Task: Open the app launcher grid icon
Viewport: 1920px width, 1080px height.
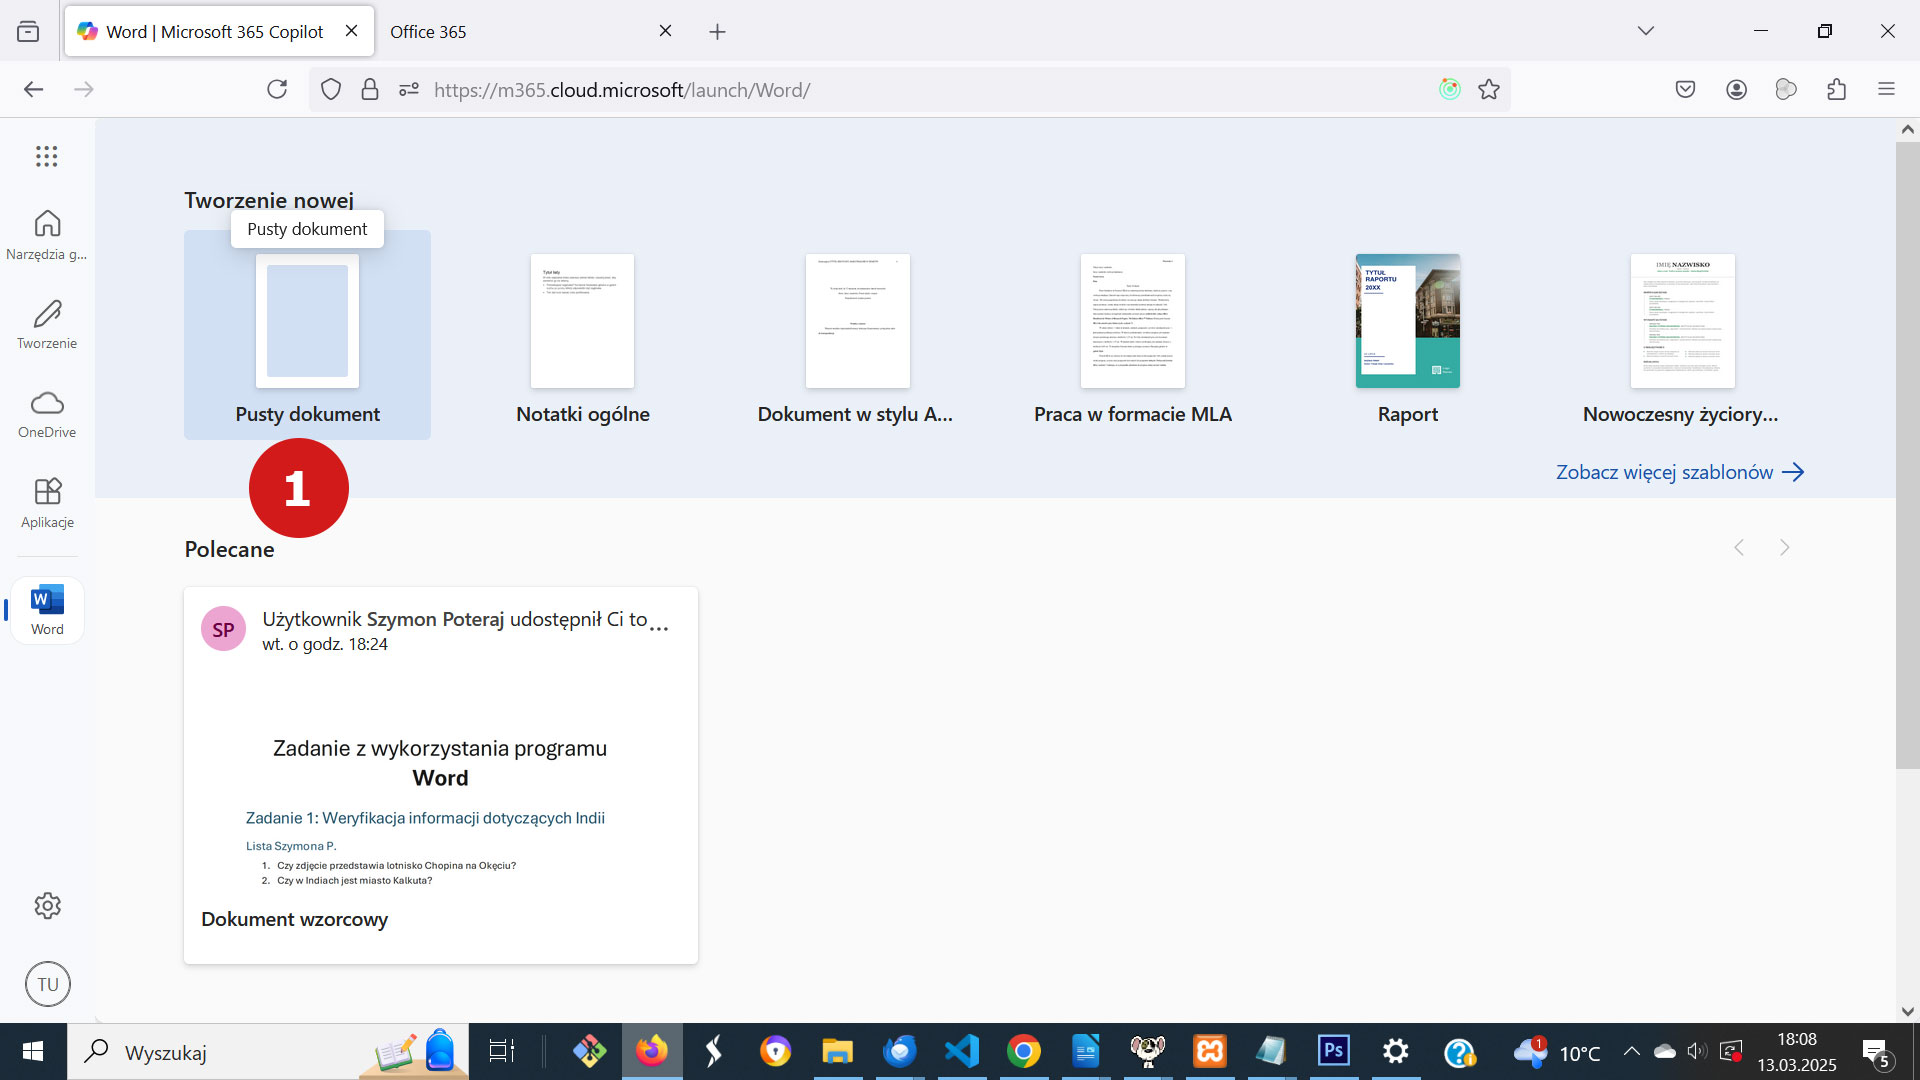Action: pos(46,156)
